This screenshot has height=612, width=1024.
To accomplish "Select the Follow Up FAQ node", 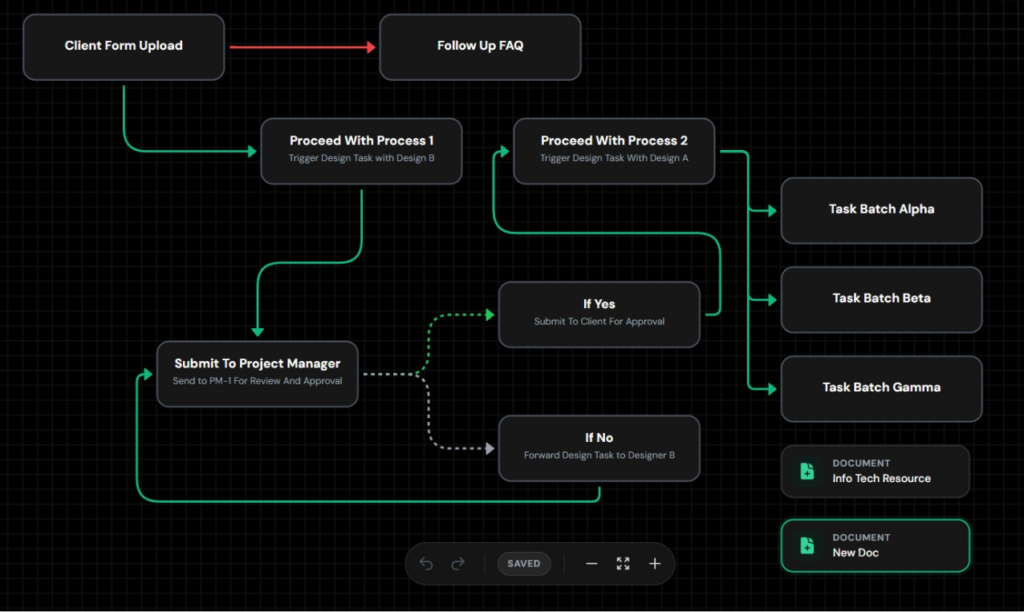I will pos(480,46).
